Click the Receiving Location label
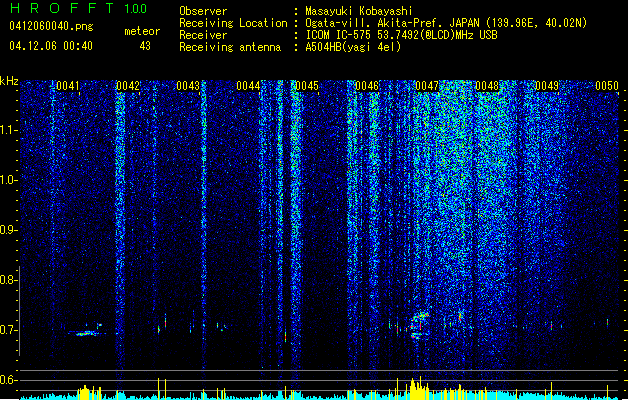Viewport: 629px width, 400px height. click(233, 23)
